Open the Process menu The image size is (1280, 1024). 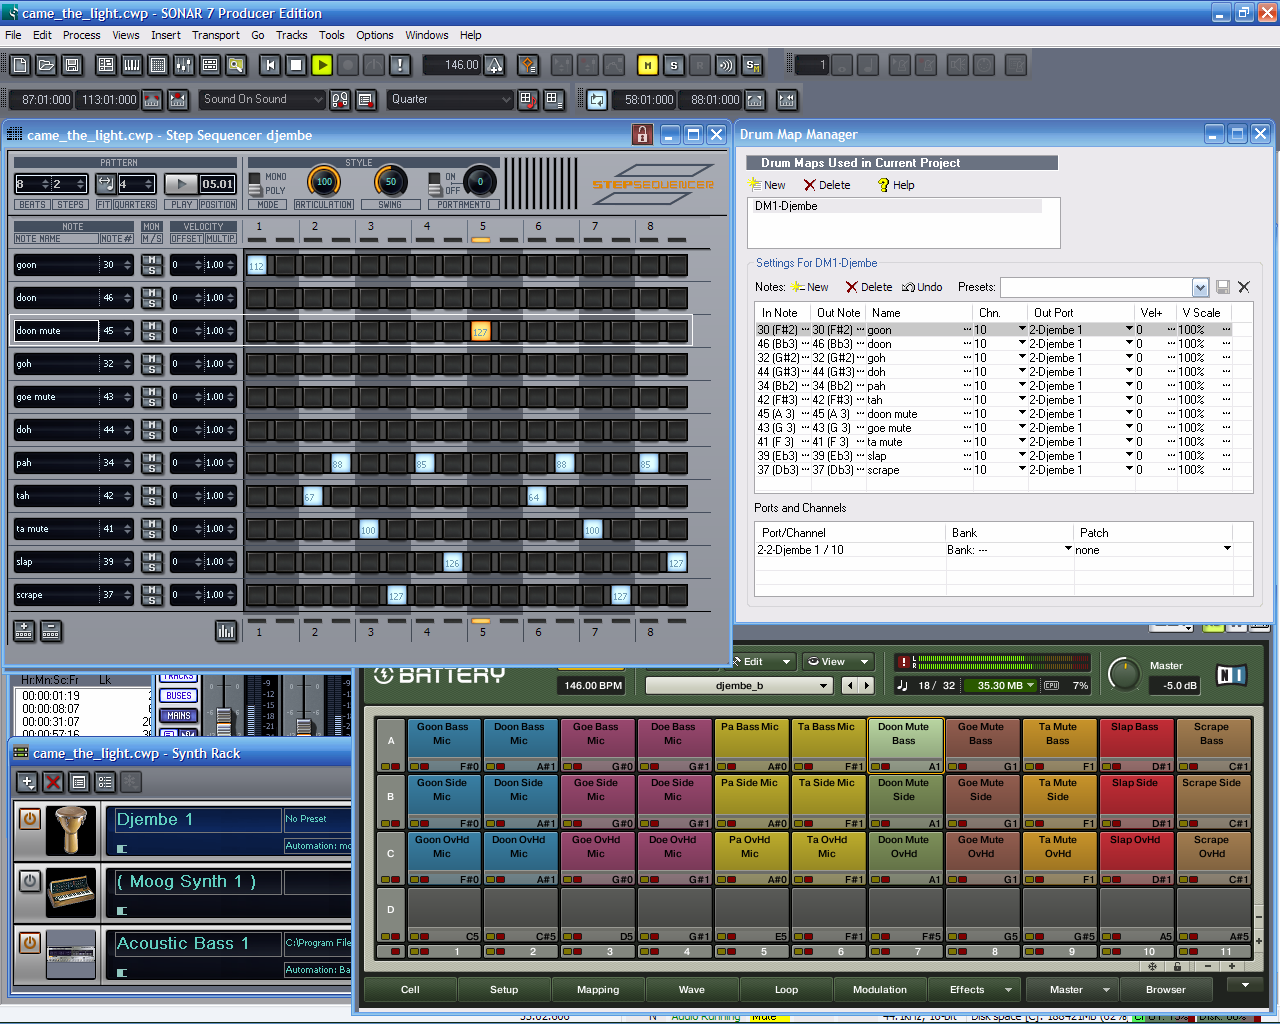point(81,35)
